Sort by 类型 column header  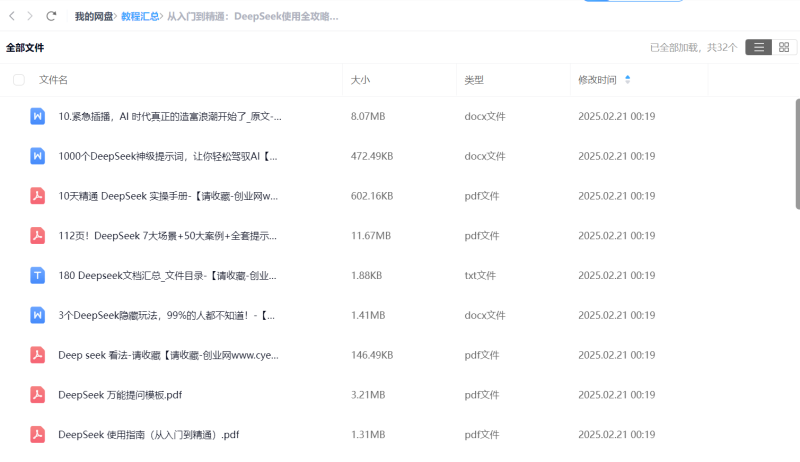[x=474, y=80]
